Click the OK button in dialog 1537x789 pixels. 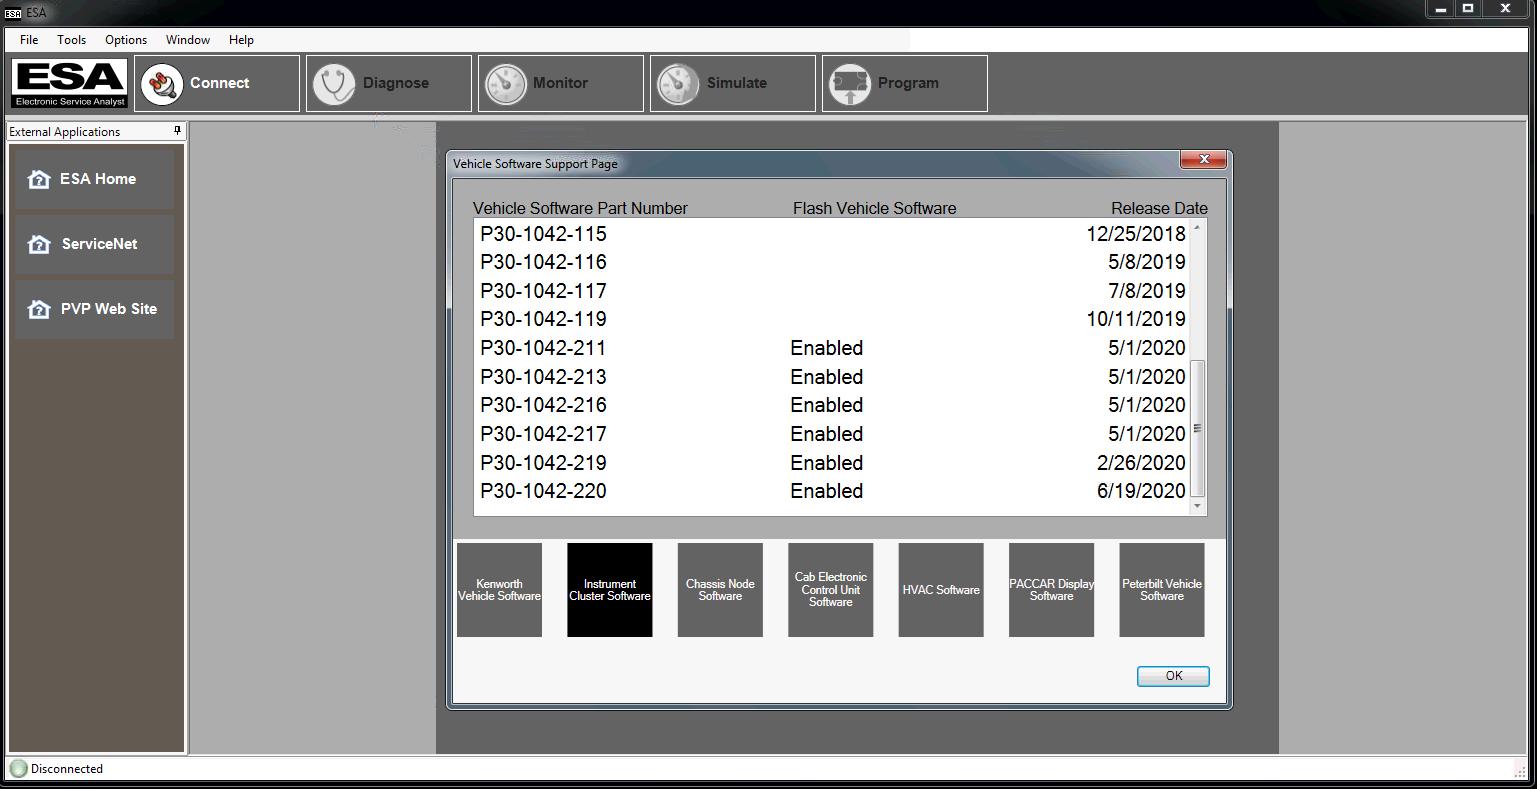(x=1173, y=676)
